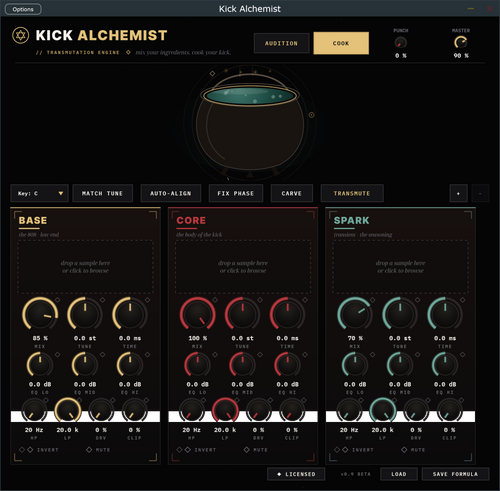Image resolution: width=500 pixels, height=491 pixels.
Task: Click the diamond marker beside BASE MIX knob
Action: [x=57, y=300]
